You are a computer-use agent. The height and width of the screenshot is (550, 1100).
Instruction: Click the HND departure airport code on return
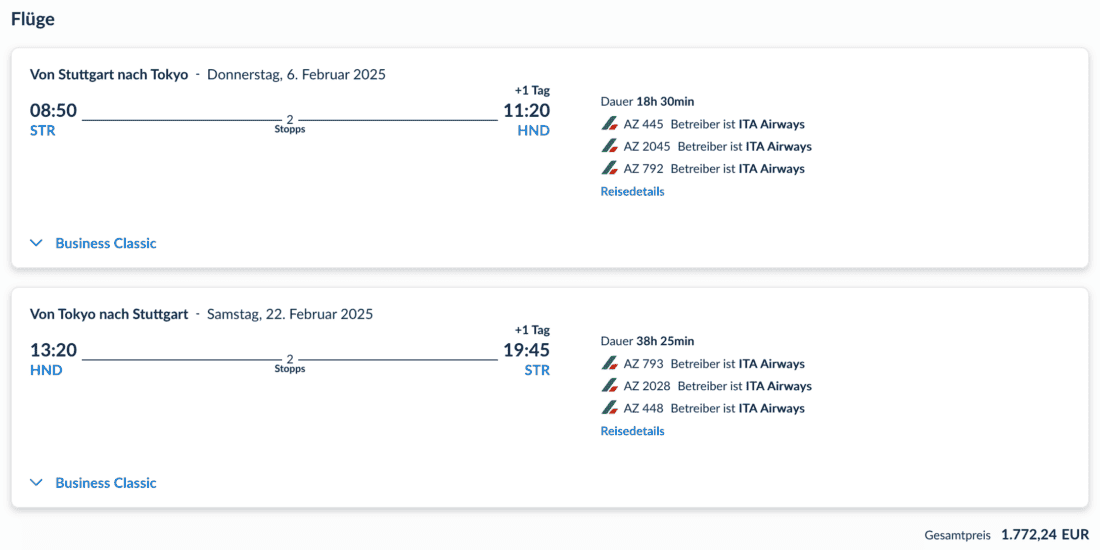pyautogui.click(x=46, y=371)
